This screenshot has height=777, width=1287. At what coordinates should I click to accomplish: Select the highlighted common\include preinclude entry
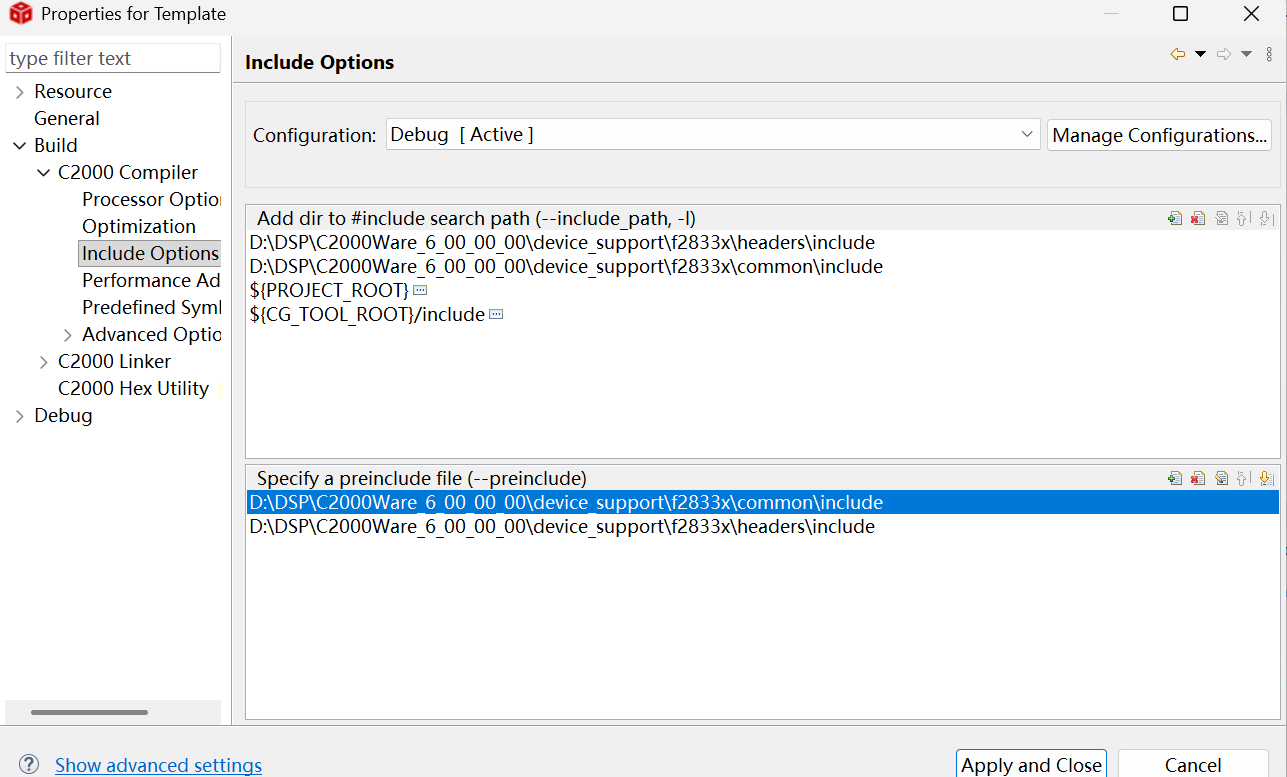763,502
